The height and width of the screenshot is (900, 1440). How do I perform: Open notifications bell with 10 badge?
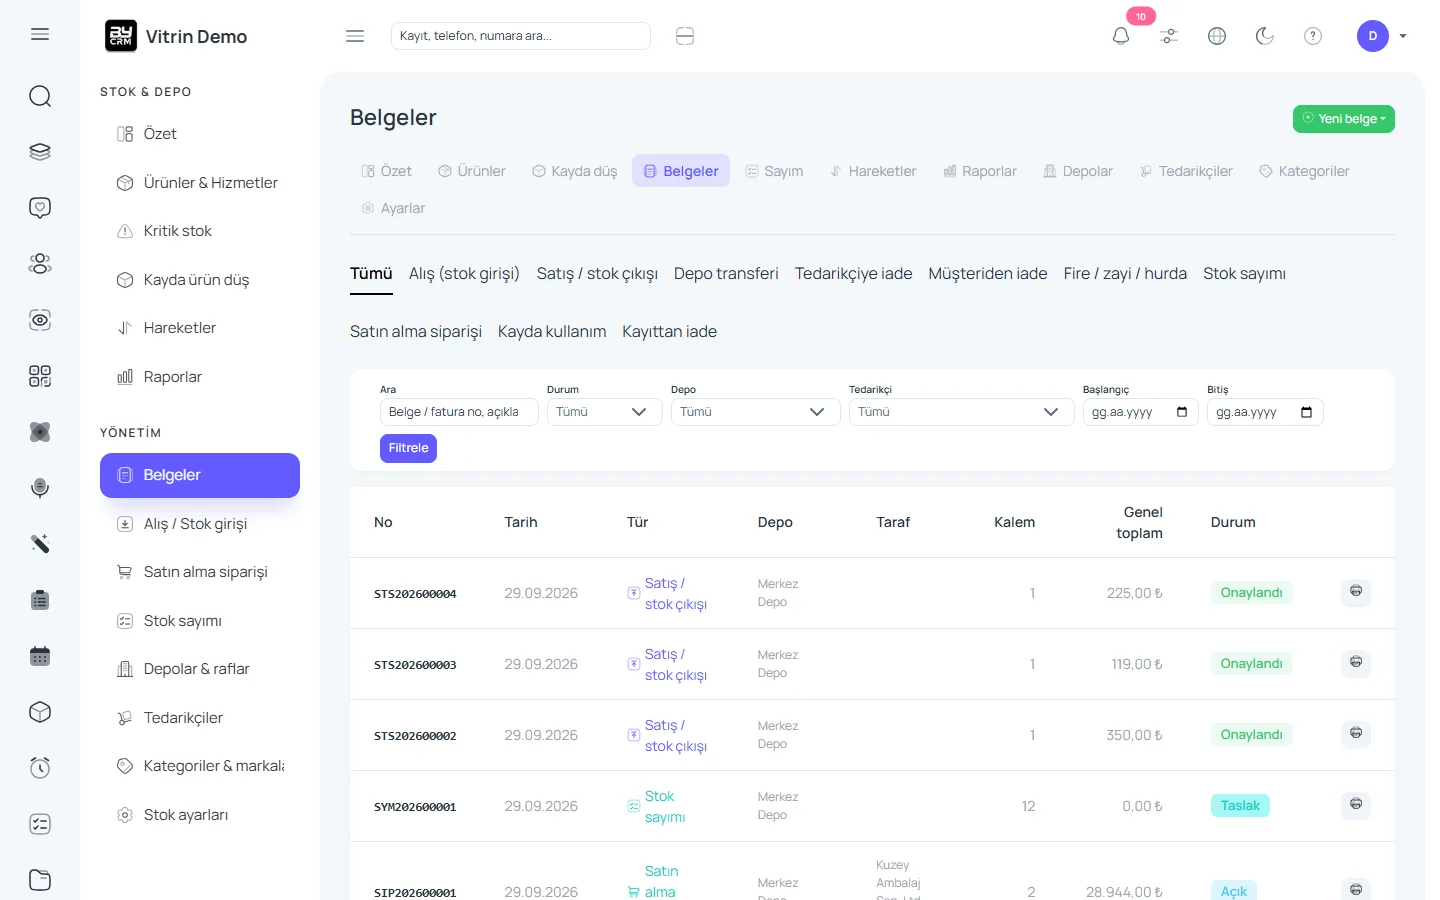(x=1121, y=35)
